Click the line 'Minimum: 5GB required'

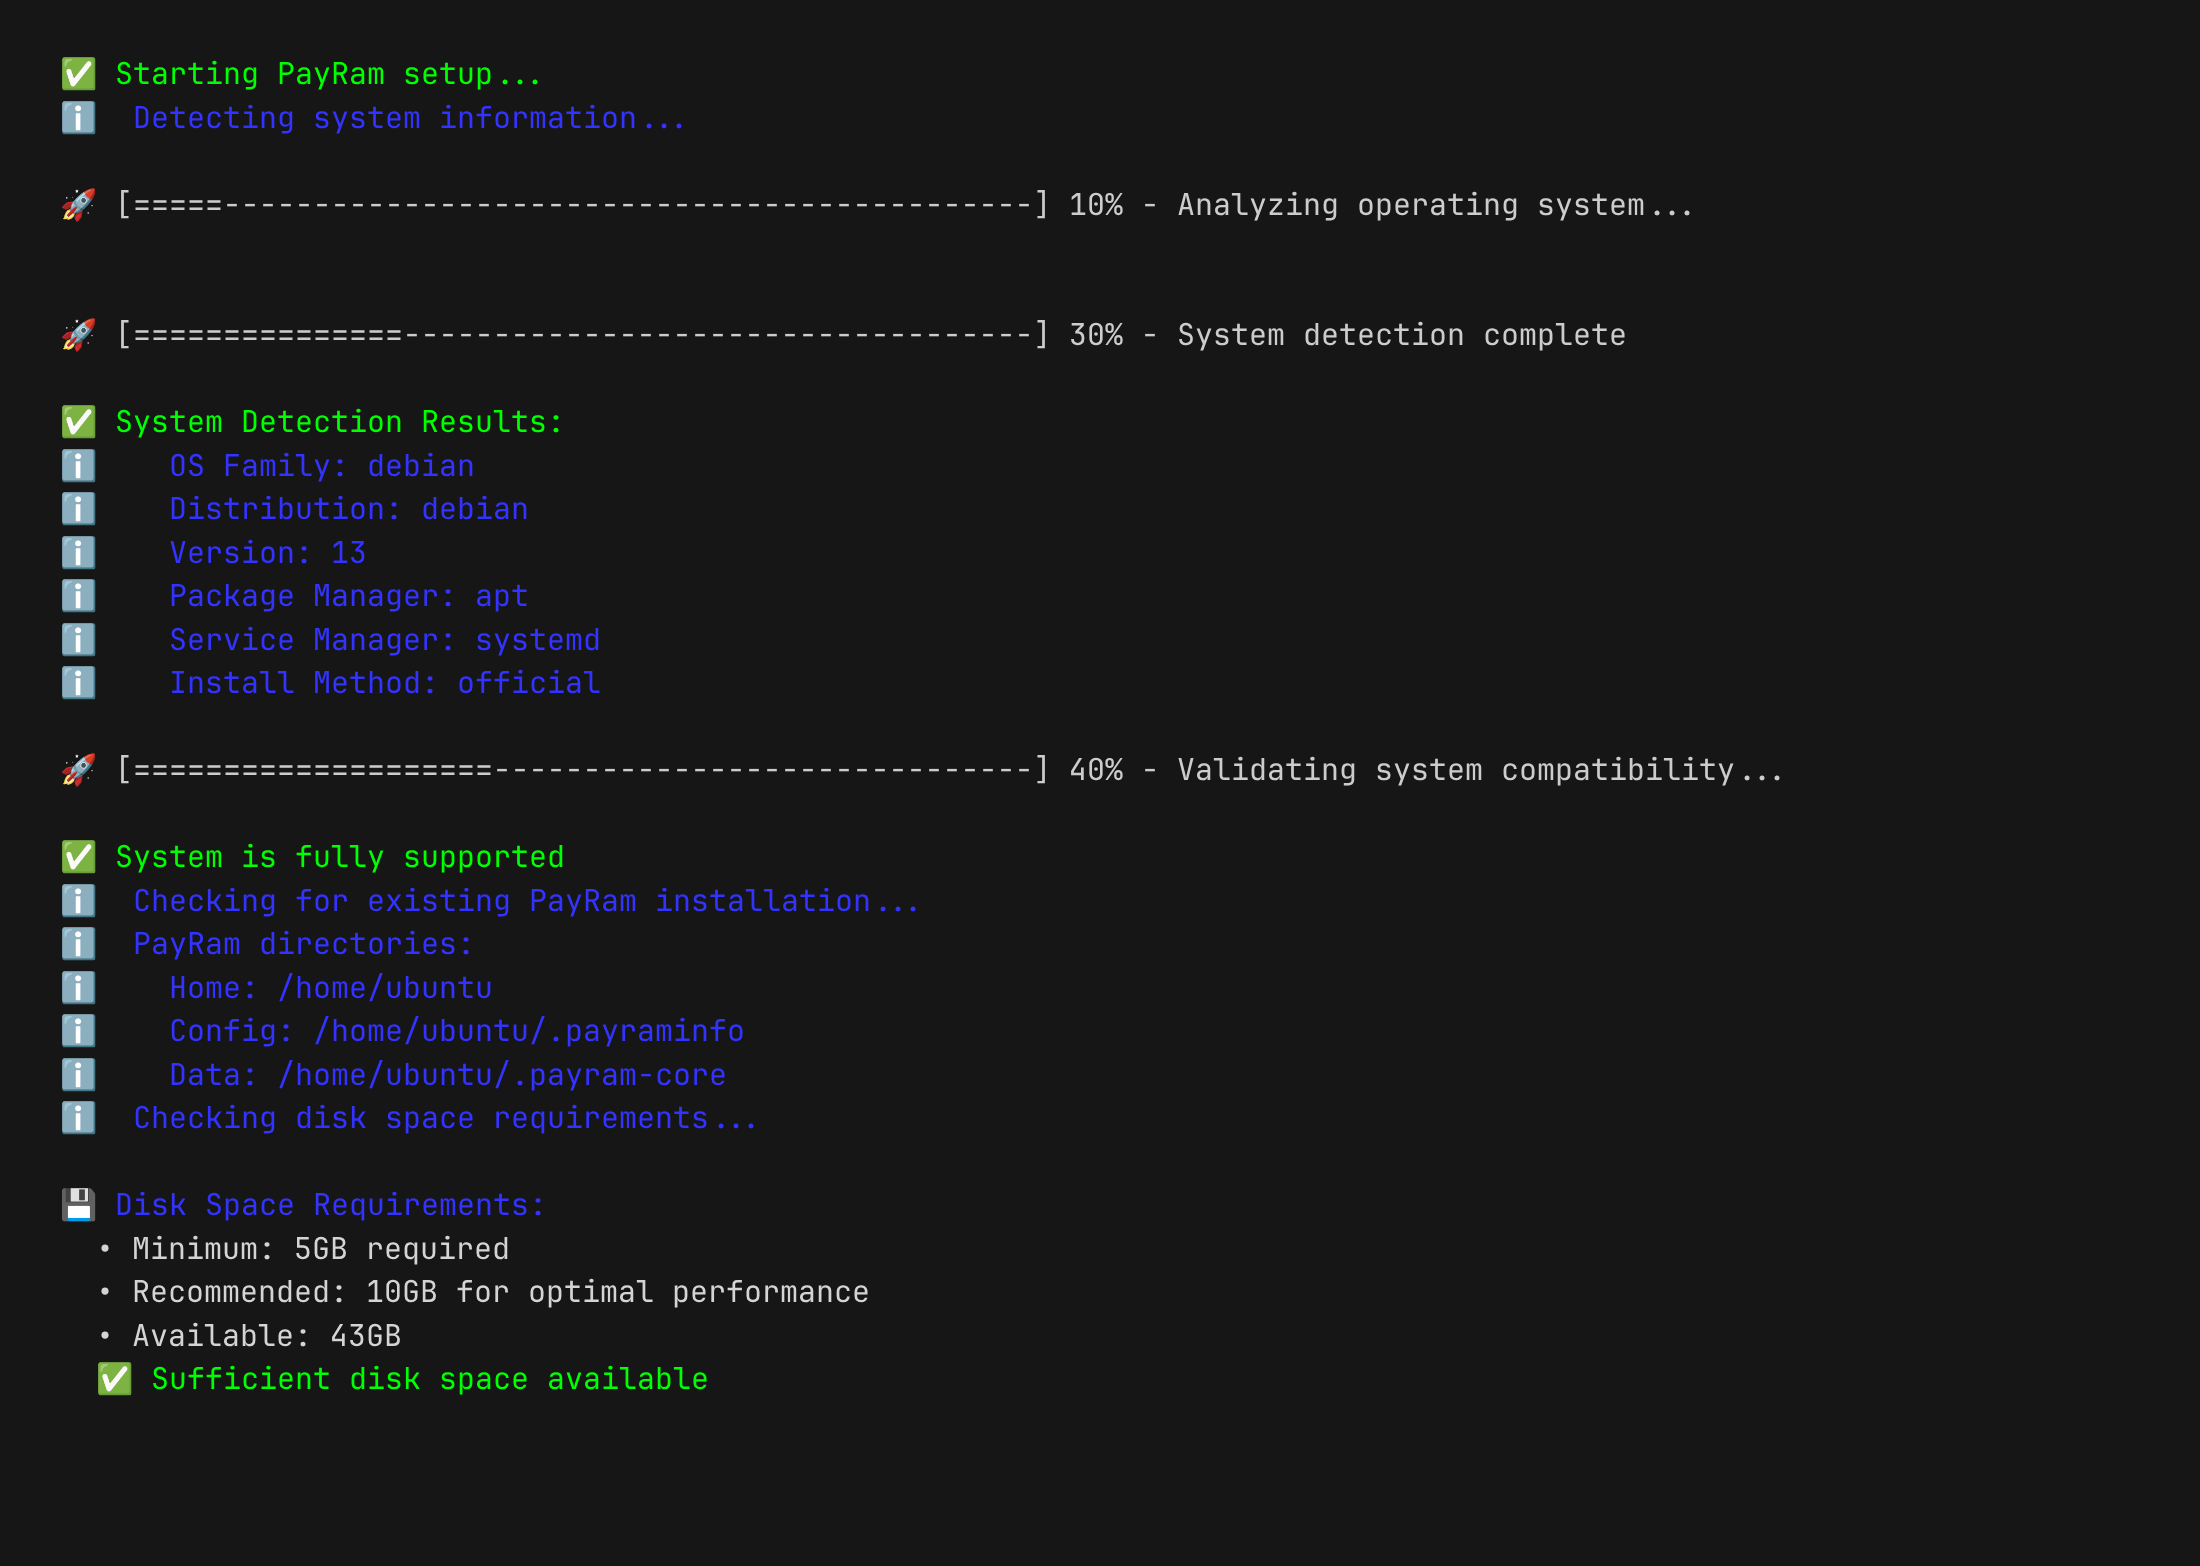(x=321, y=1249)
